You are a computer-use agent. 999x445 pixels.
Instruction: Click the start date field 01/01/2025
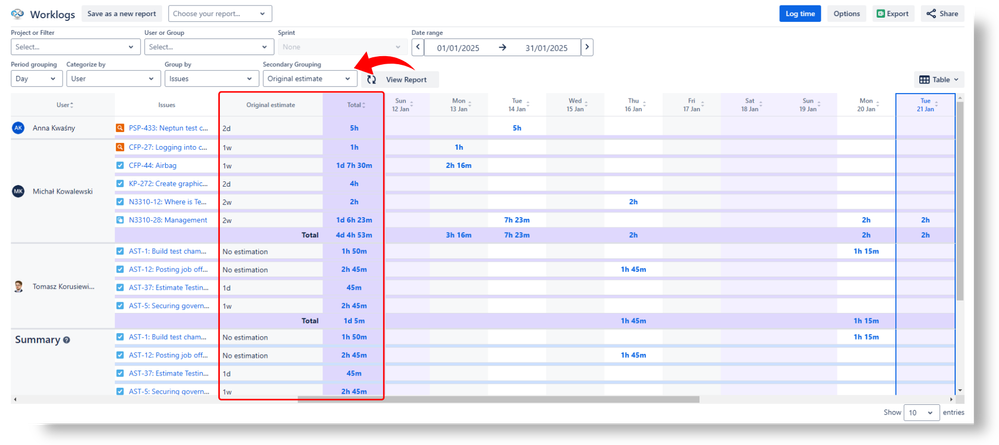point(457,48)
